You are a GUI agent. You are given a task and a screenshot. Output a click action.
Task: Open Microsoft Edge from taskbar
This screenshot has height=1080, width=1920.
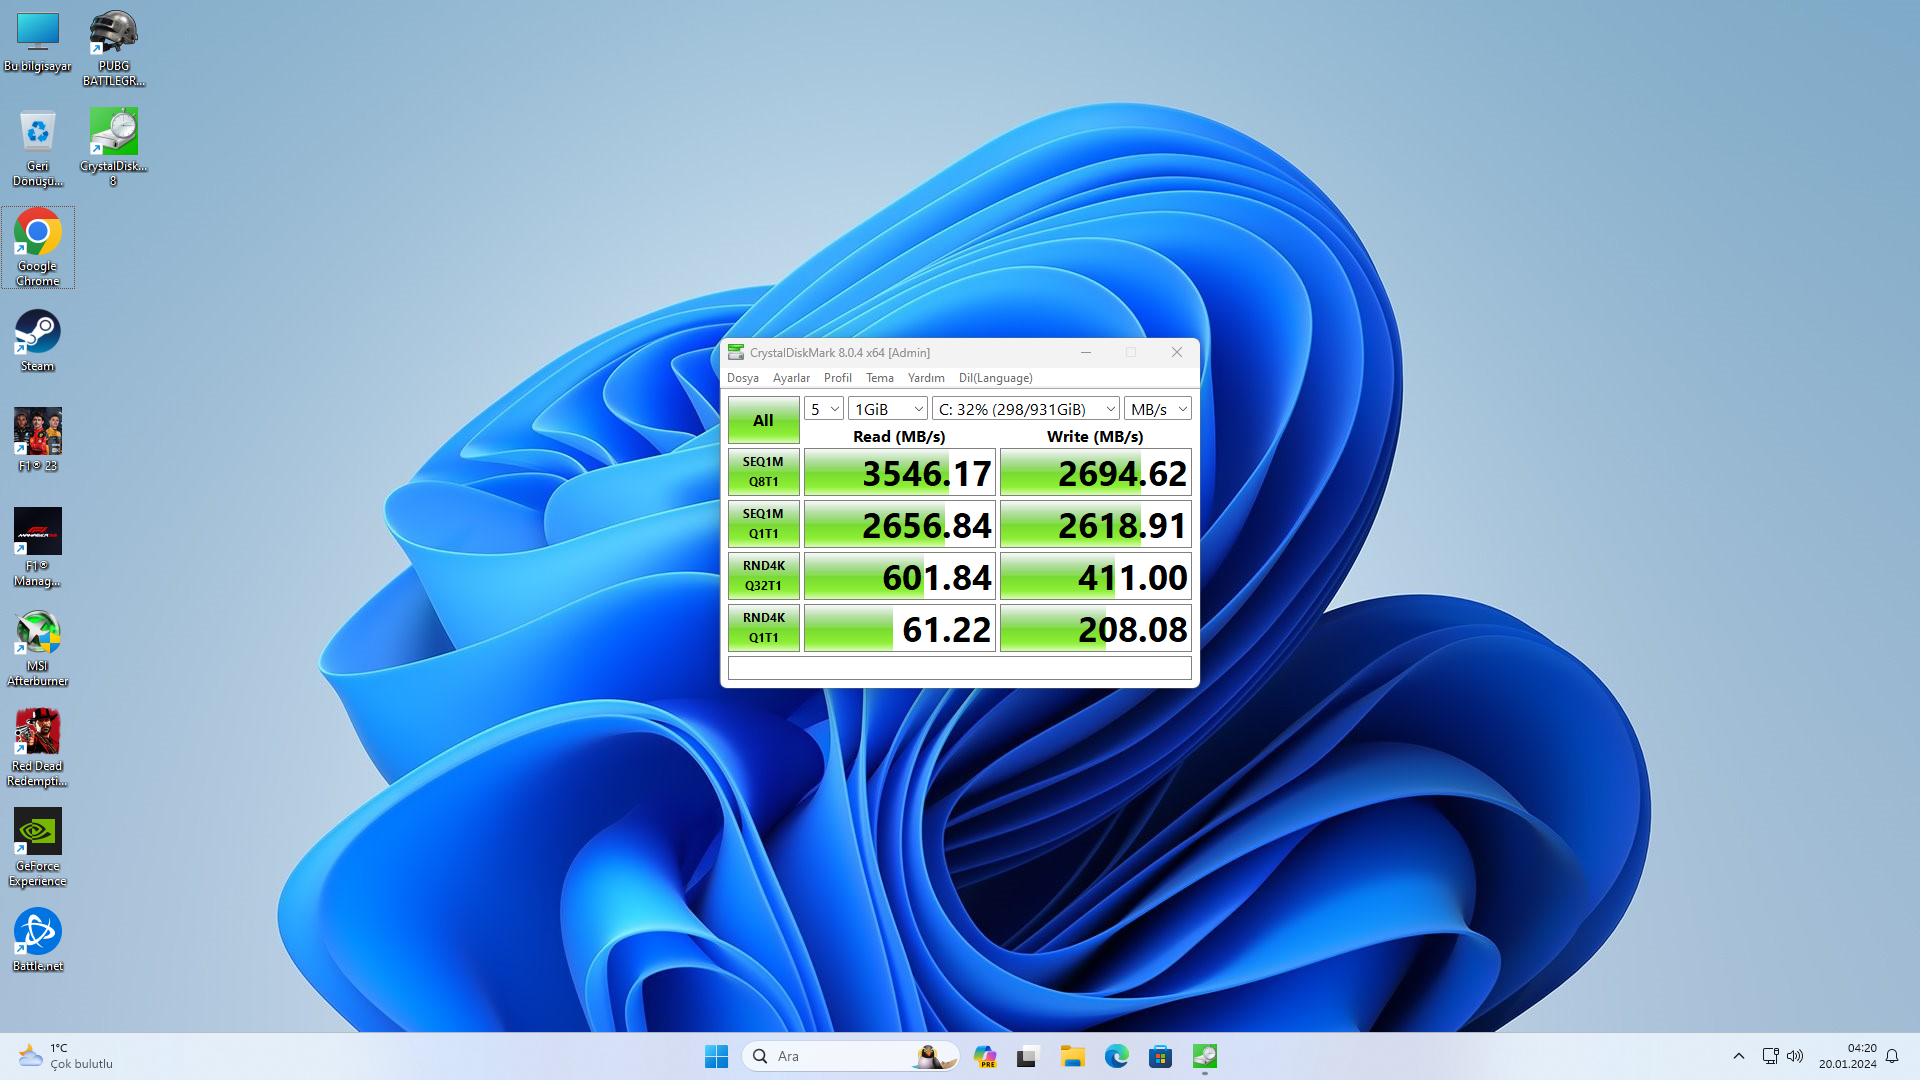pyautogui.click(x=1116, y=1056)
